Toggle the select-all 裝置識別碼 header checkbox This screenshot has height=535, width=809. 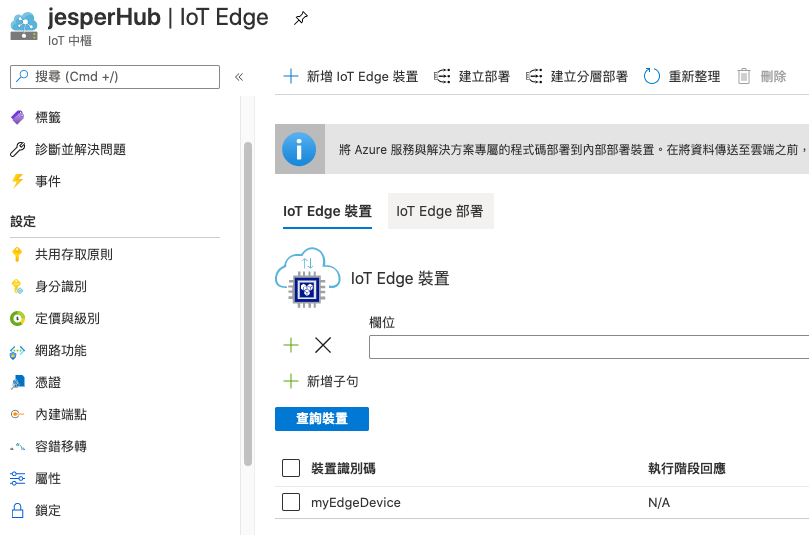coord(291,468)
